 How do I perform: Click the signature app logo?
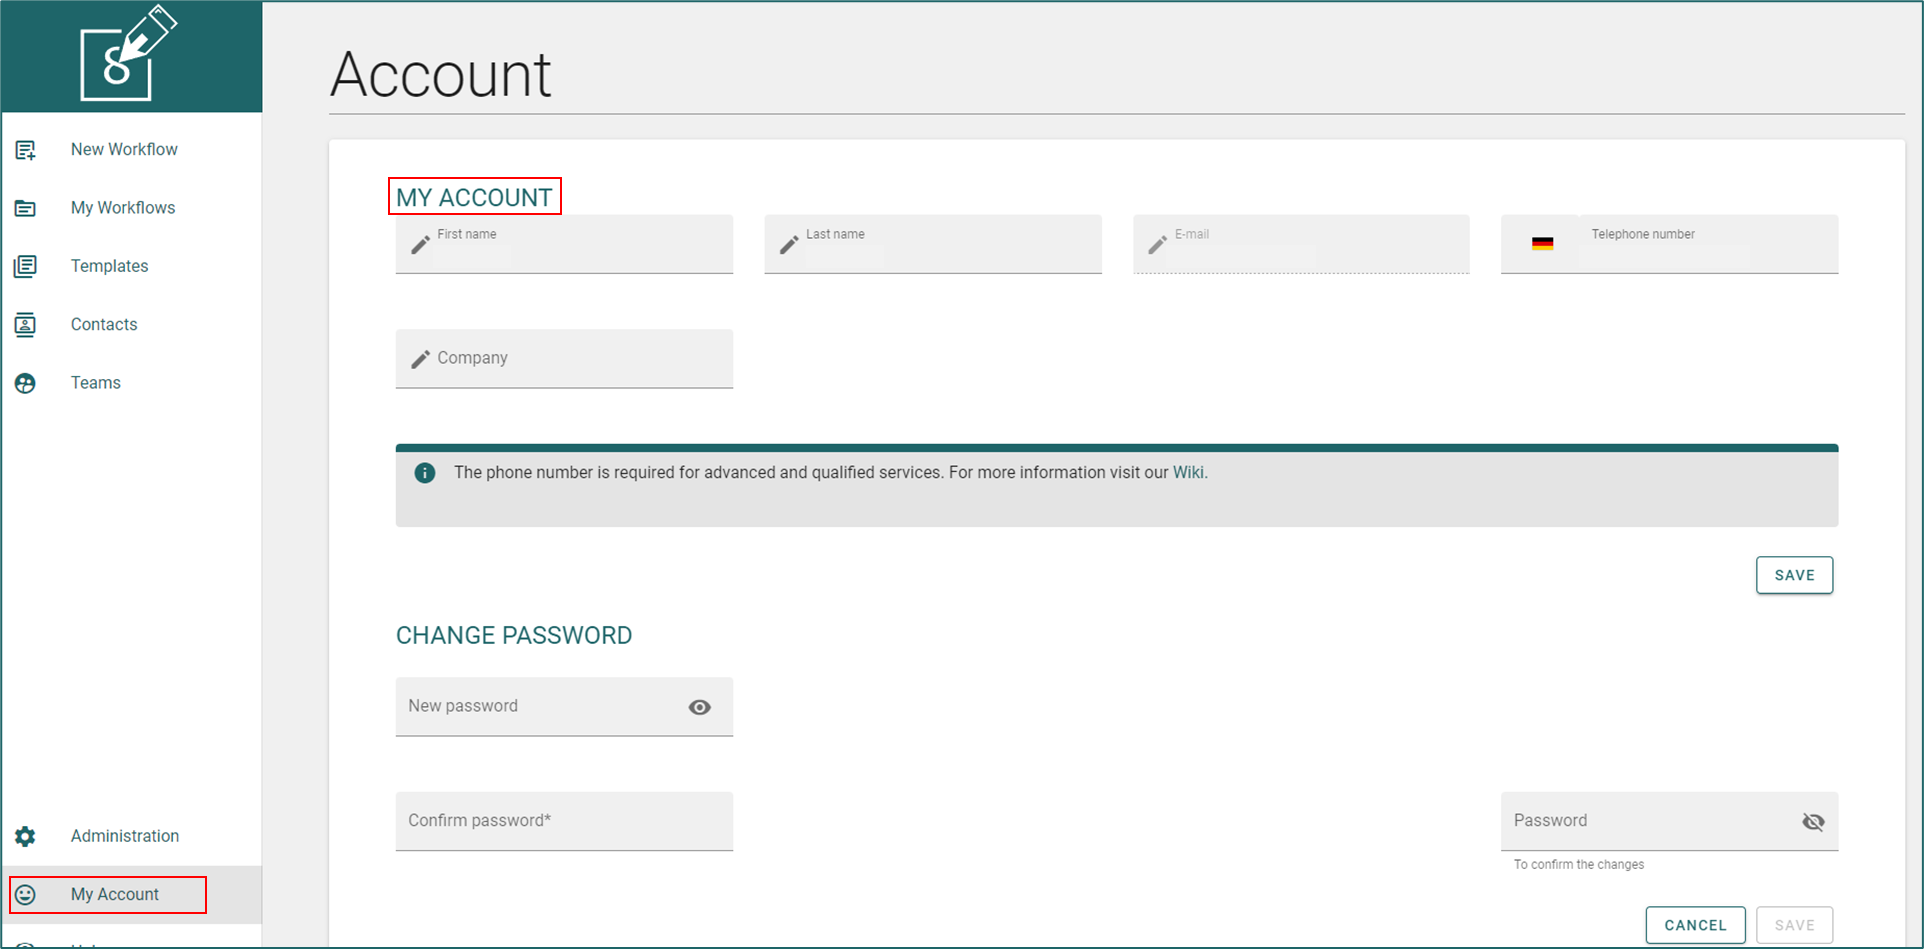point(128,53)
